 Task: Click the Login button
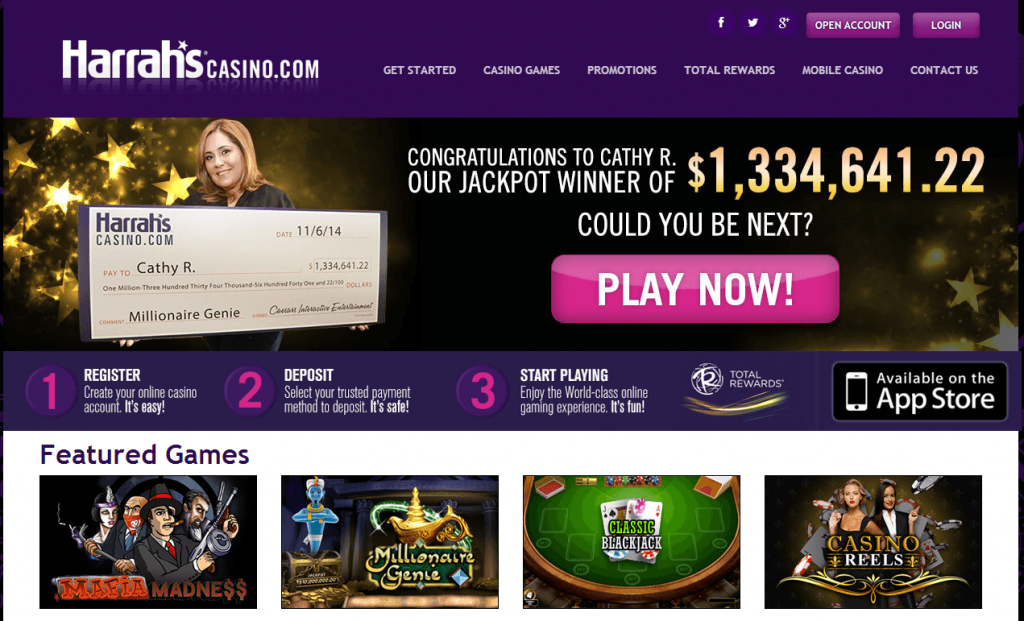pyautogui.click(x=946, y=25)
